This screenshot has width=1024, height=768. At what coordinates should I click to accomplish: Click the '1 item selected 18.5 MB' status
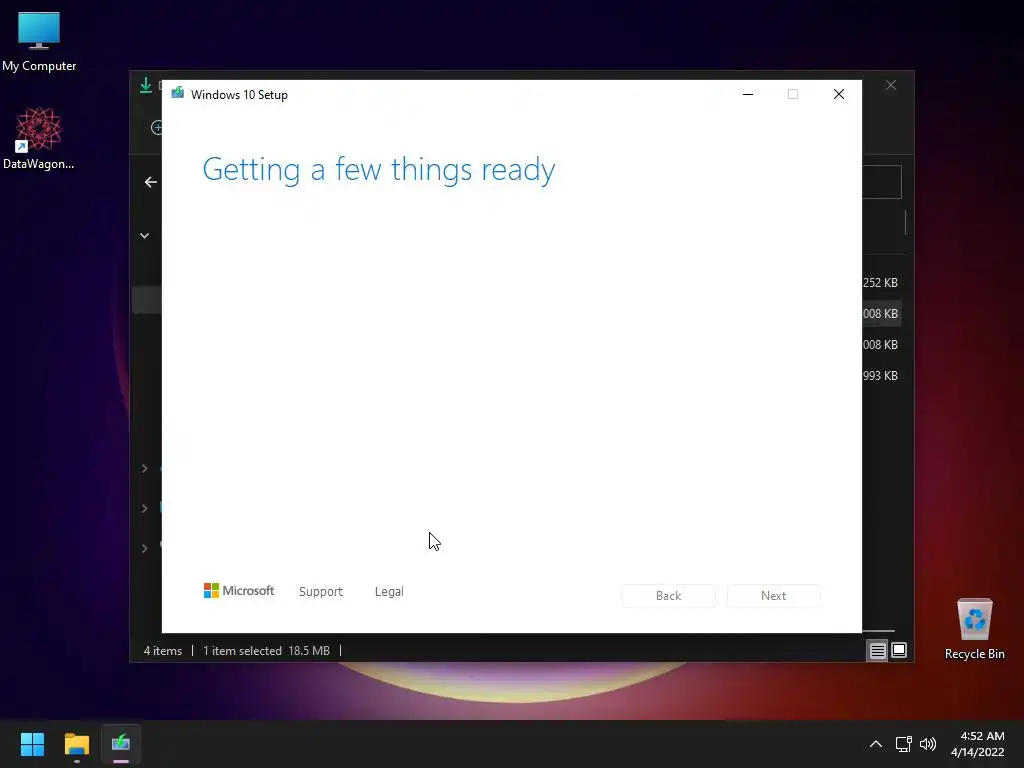coord(266,651)
